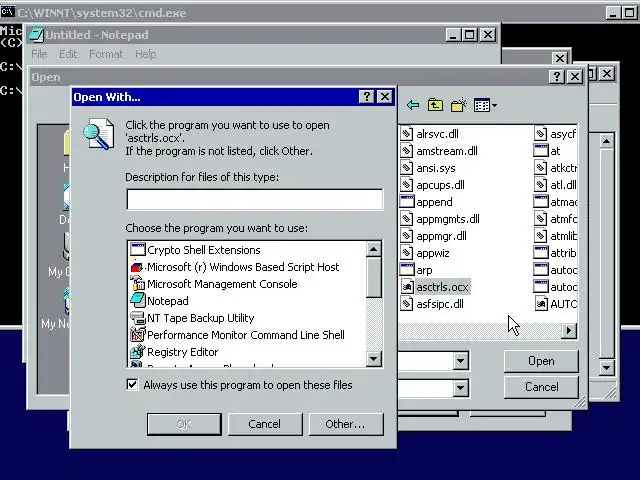Click the arp program icon
Viewport: 640px width, 480px height.
click(407, 270)
